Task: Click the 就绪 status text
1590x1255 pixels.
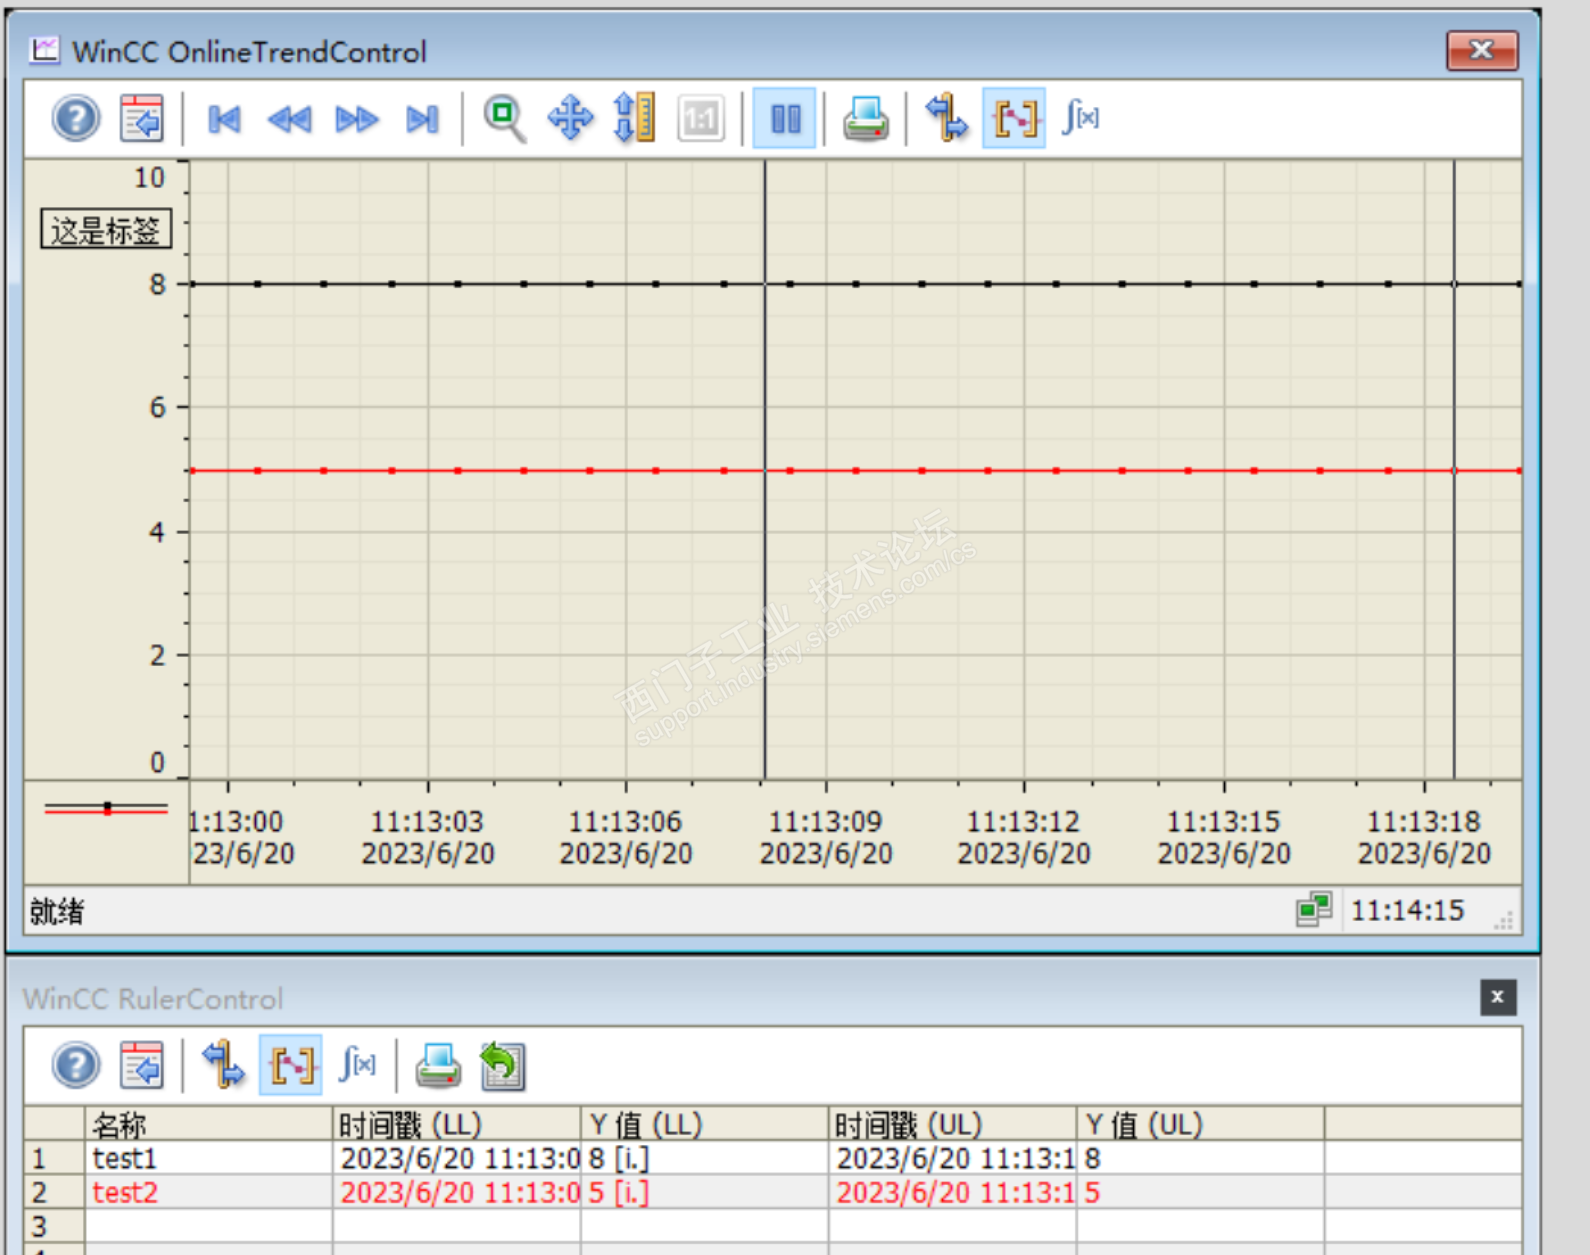Action: coord(57,911)
